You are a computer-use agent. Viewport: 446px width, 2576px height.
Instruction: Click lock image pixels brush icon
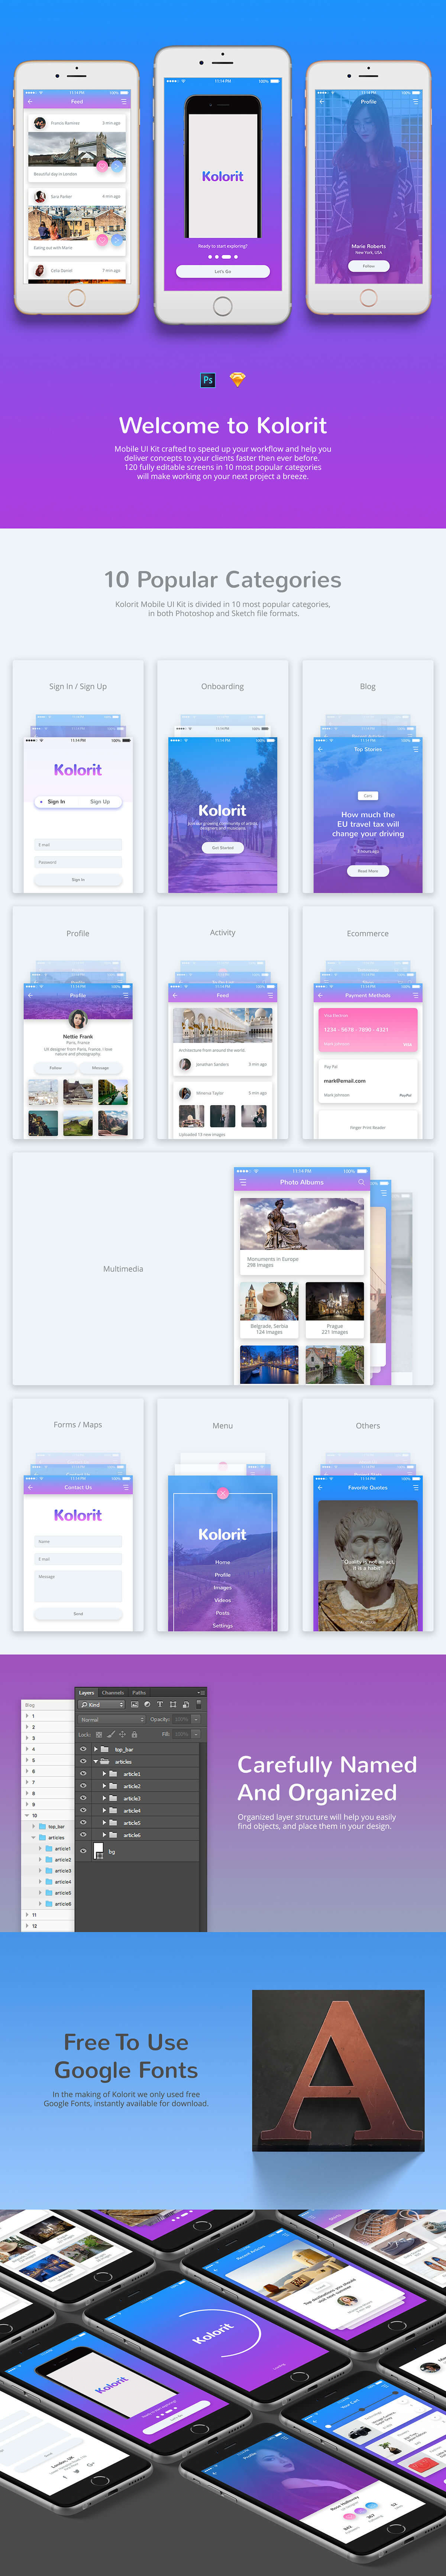(x=111, y=1734)
